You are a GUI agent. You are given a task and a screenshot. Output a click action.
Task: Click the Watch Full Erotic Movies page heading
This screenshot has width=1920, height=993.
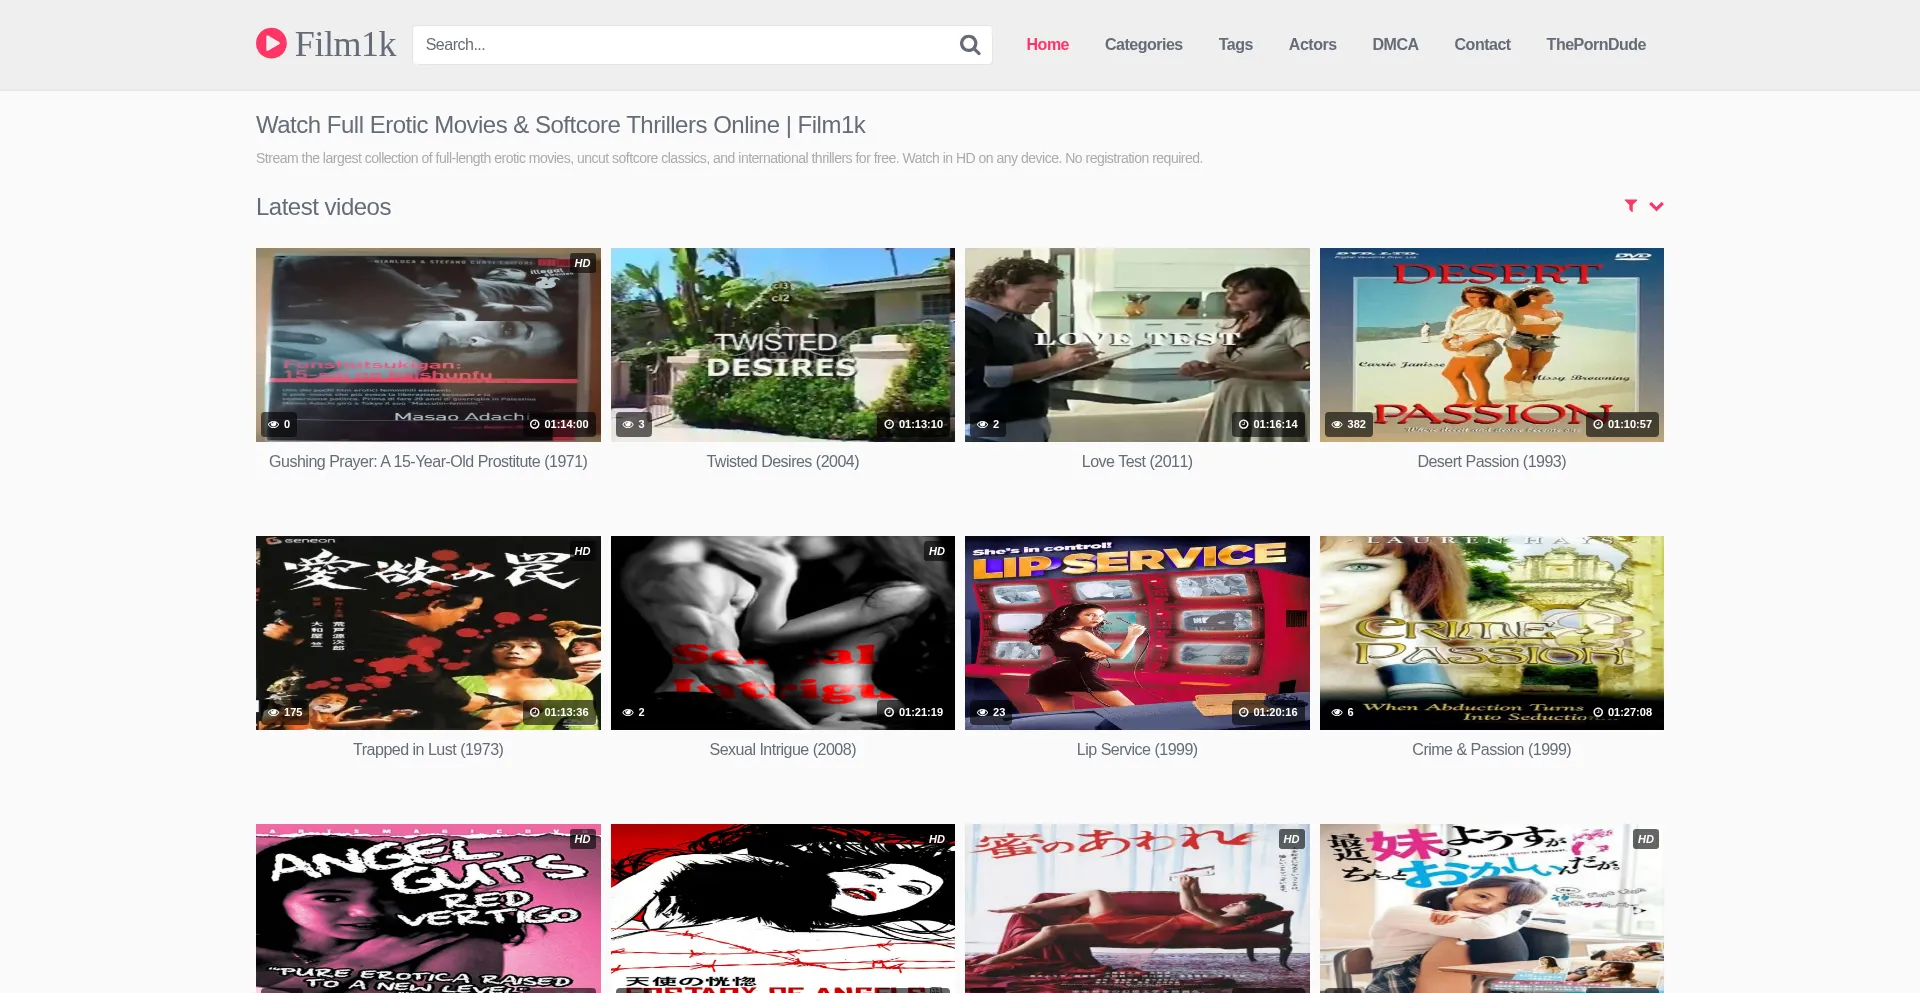(x=560, y=125)
